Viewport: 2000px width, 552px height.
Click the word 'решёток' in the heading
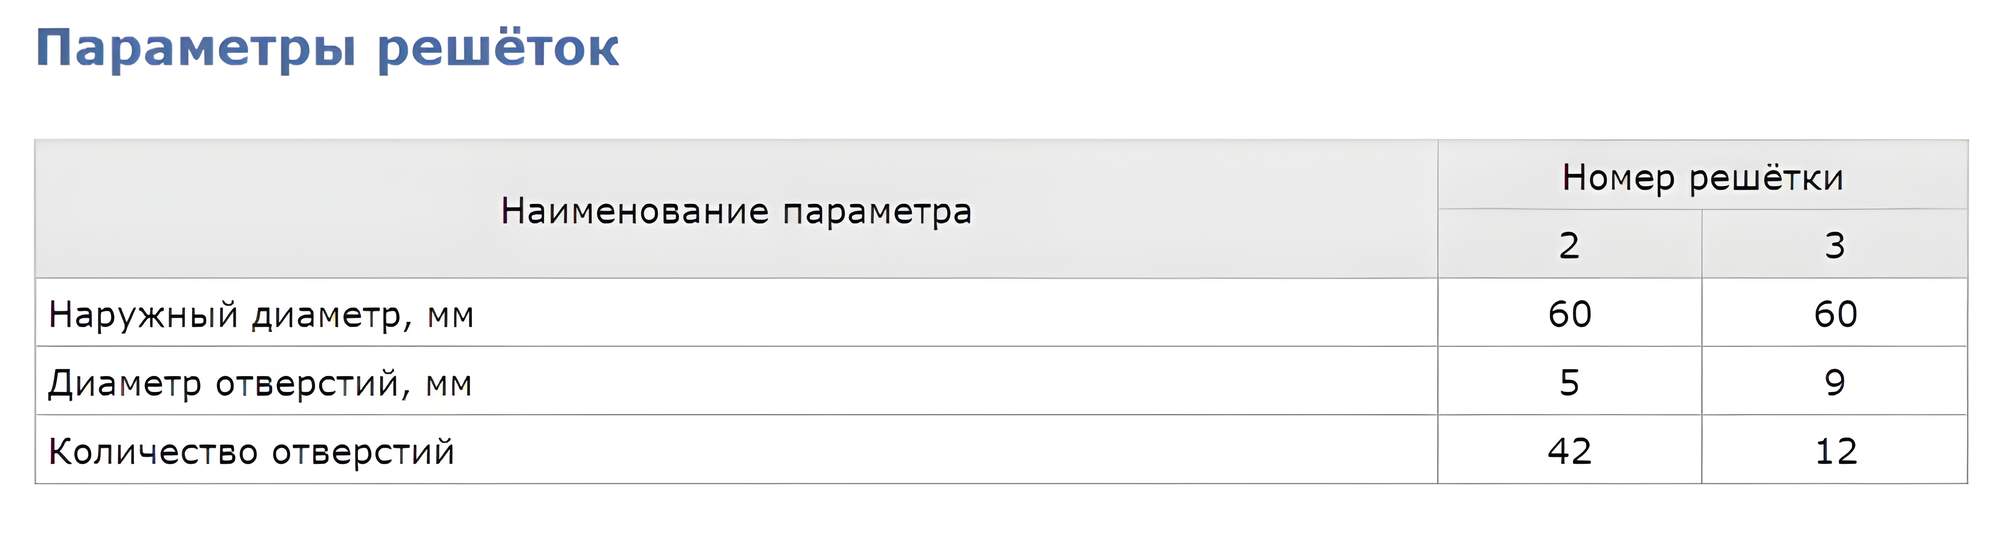tap(498, 48)
